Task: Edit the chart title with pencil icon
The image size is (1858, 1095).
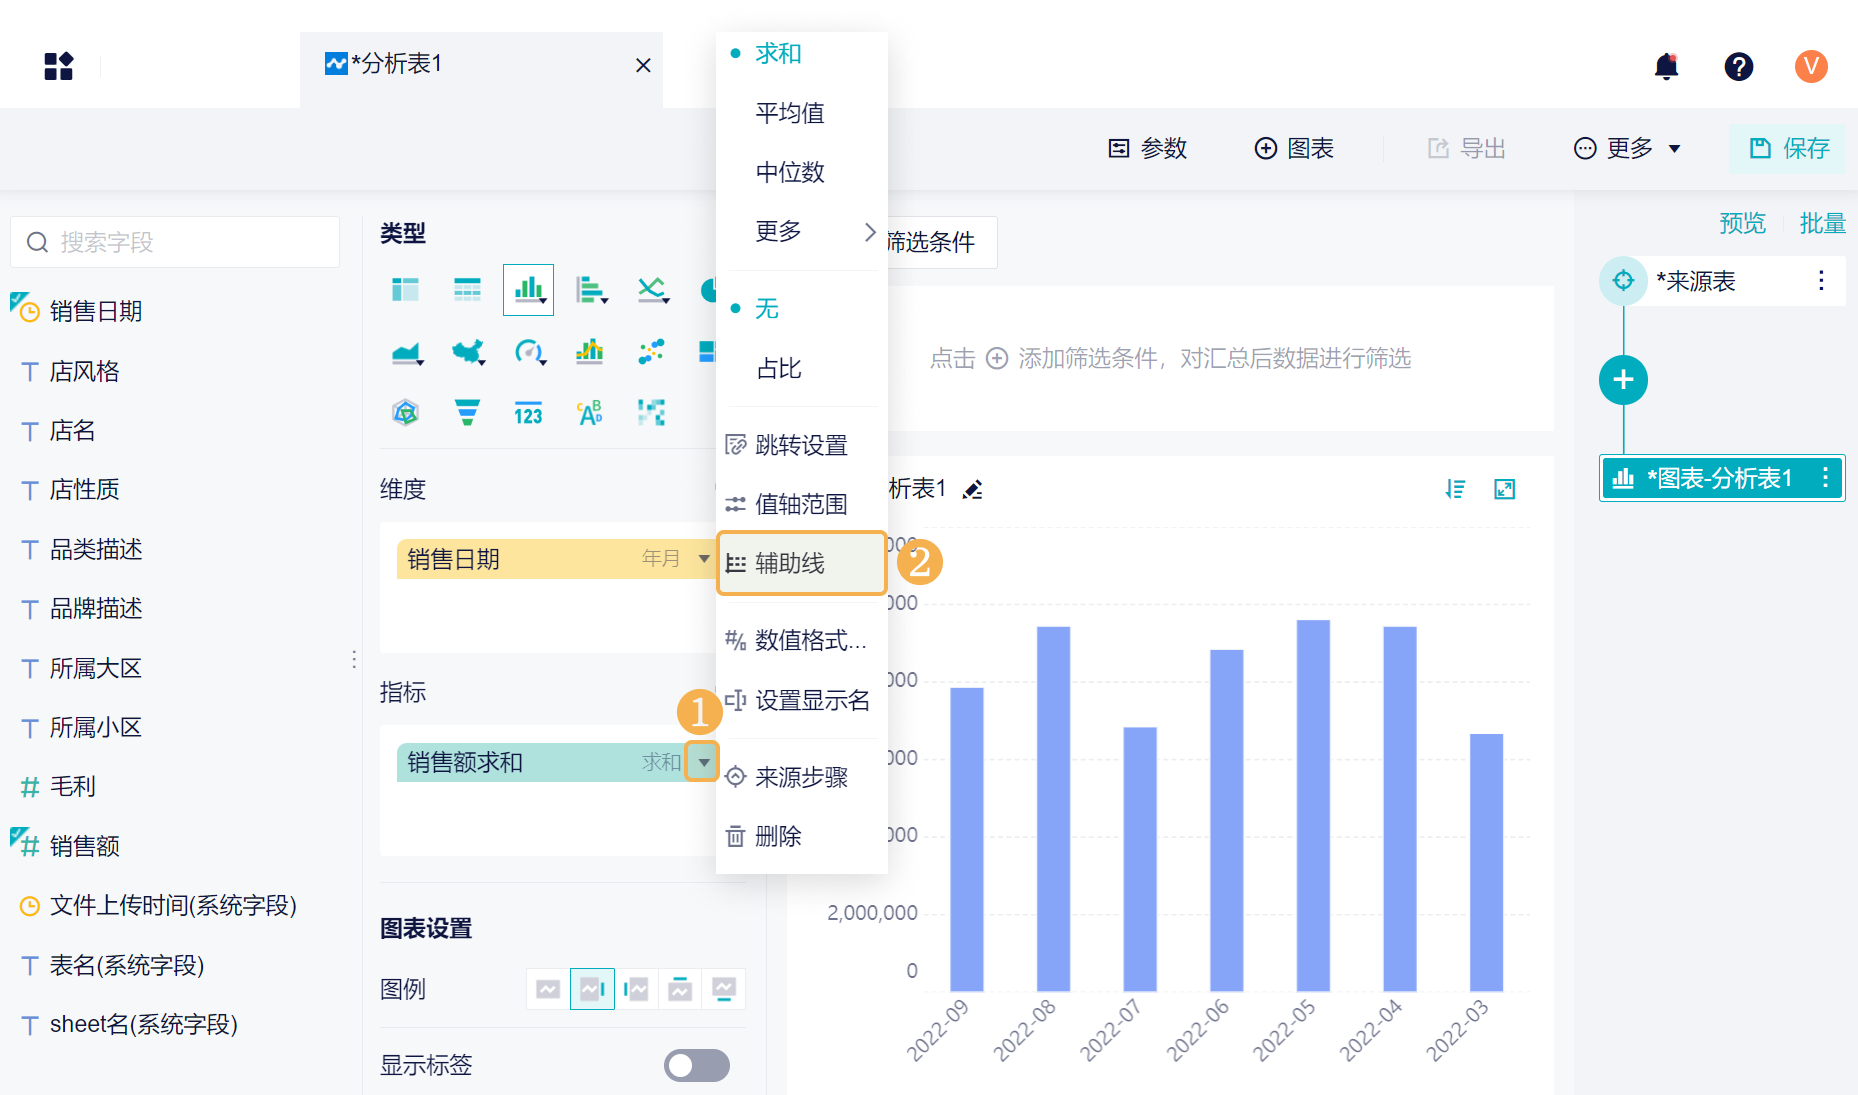Action: click(972, 489)
